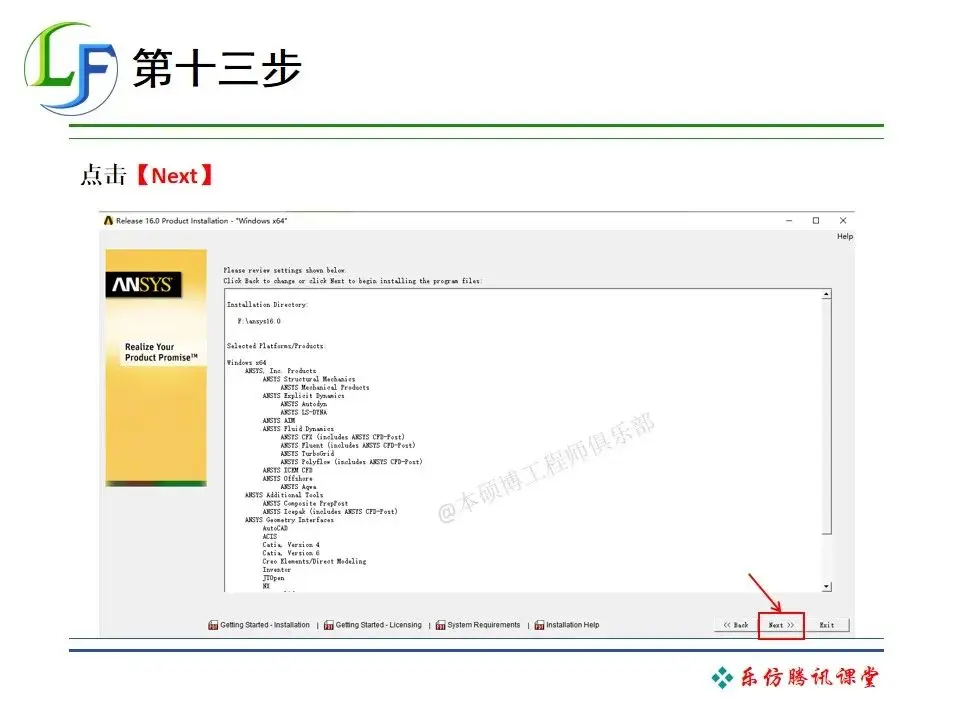Click the ANSYS title bar icon
Image resolution: width=960 pixels, height=720 pixels.
[108, 220]
